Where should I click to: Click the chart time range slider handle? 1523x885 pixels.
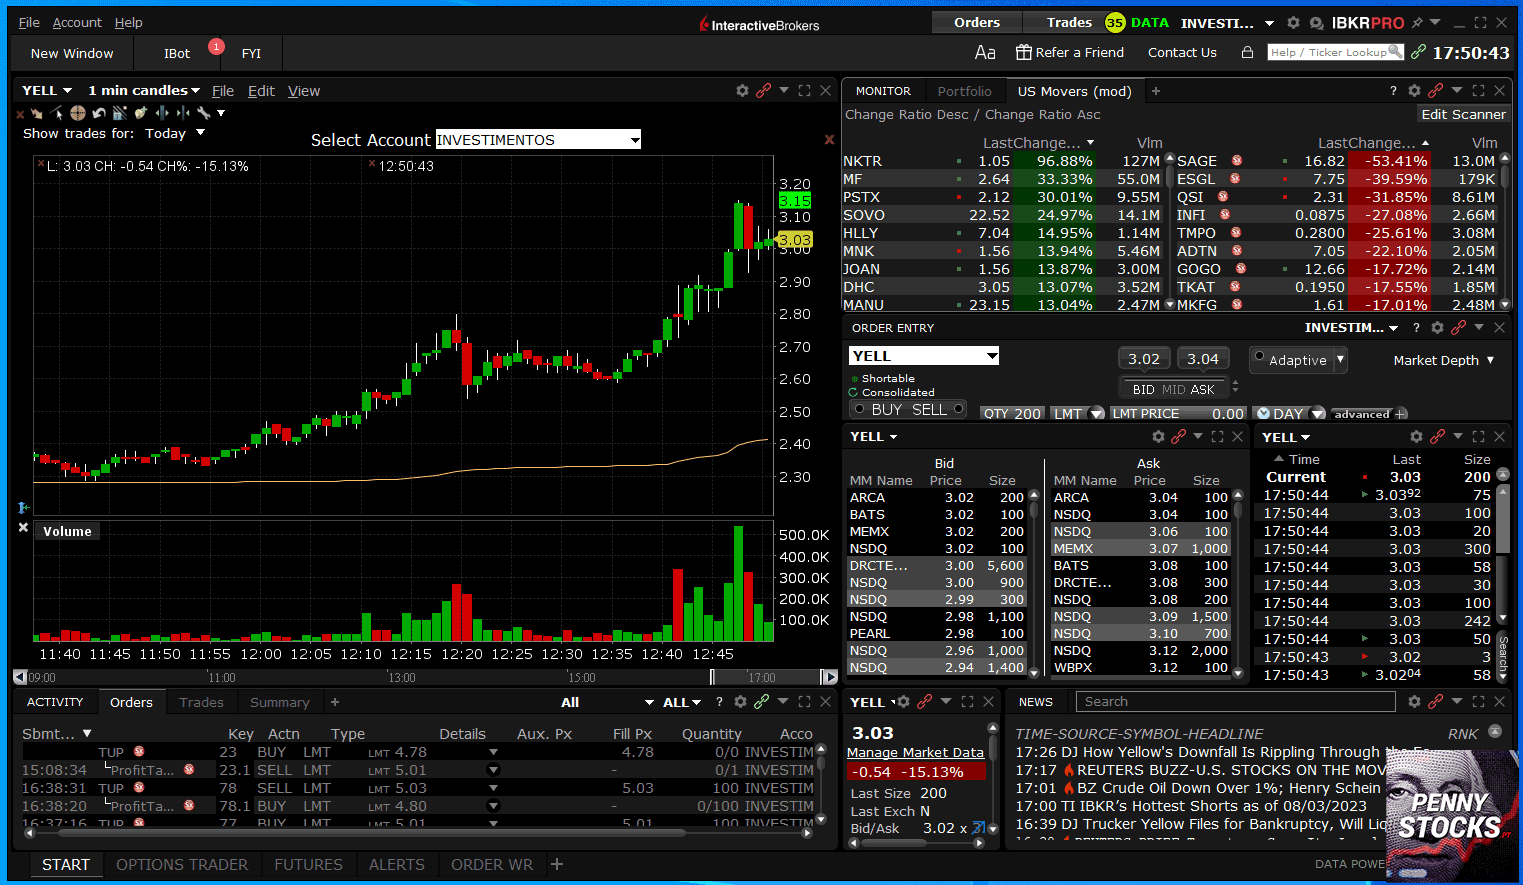click(713, 677)
